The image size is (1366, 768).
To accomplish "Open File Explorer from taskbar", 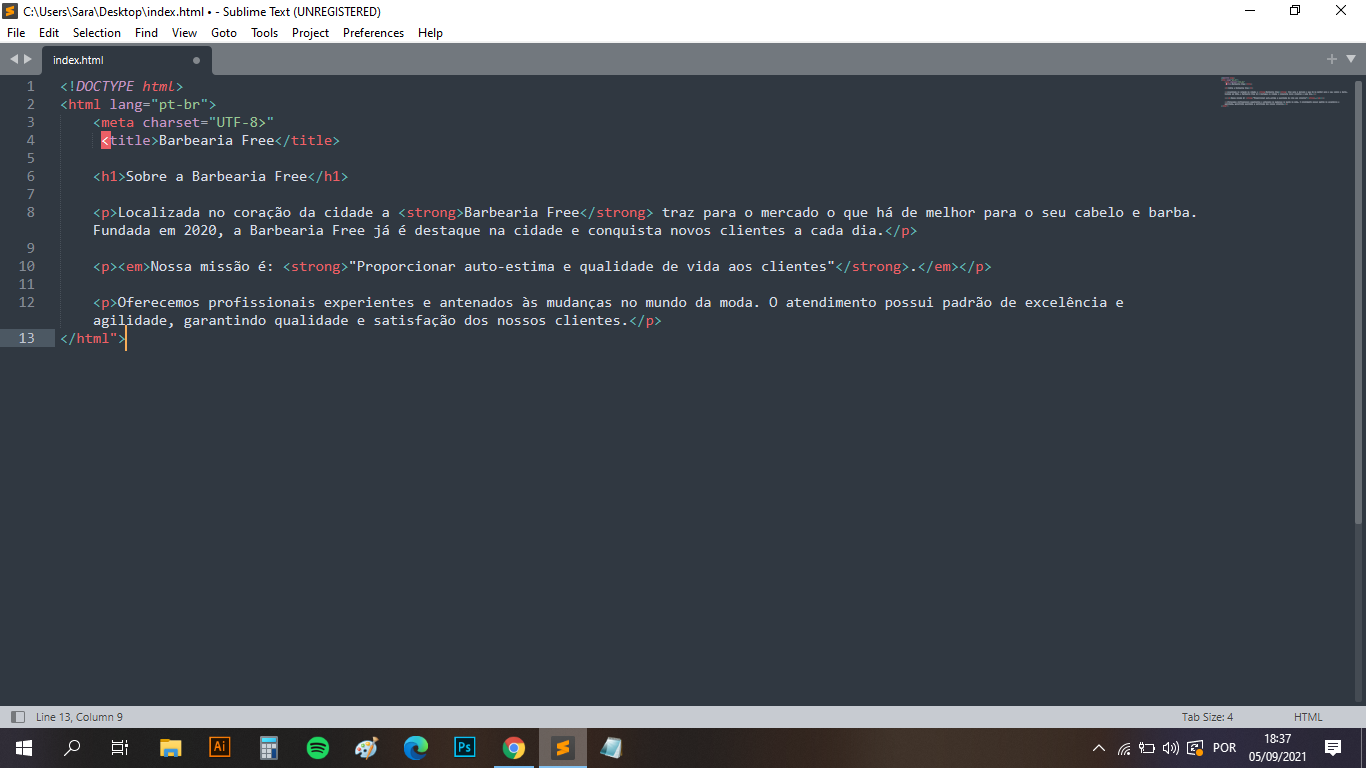I will pos(171,748).
